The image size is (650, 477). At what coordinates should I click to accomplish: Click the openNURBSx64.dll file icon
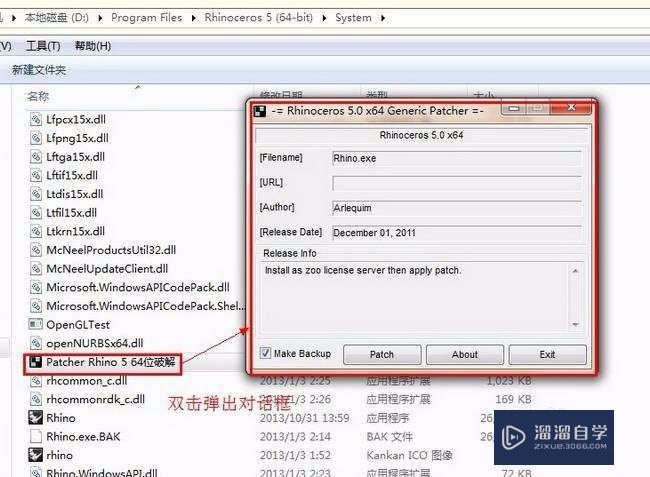click(x=36, y=343)
